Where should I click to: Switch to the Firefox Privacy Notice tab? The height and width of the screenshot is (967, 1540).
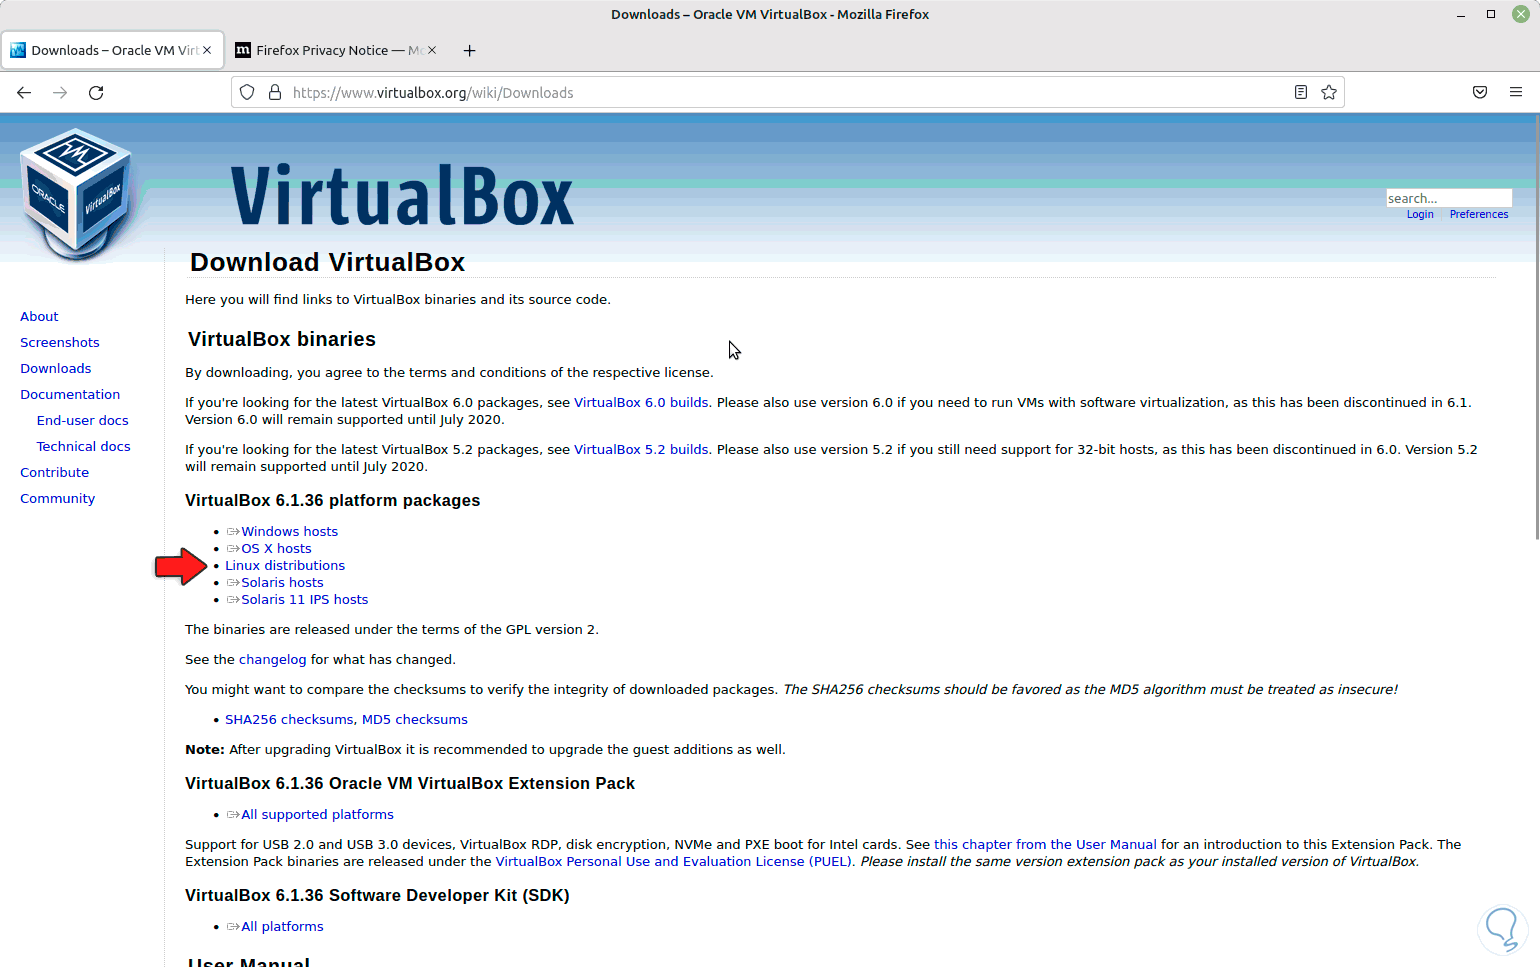pos(337,50)
